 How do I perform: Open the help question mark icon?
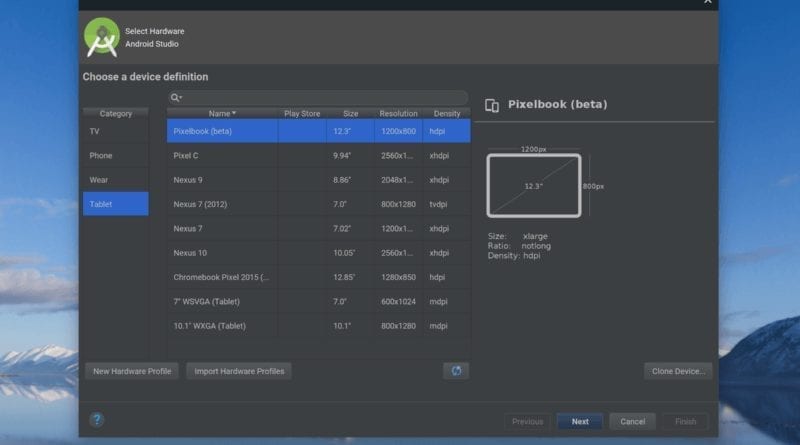96,420
